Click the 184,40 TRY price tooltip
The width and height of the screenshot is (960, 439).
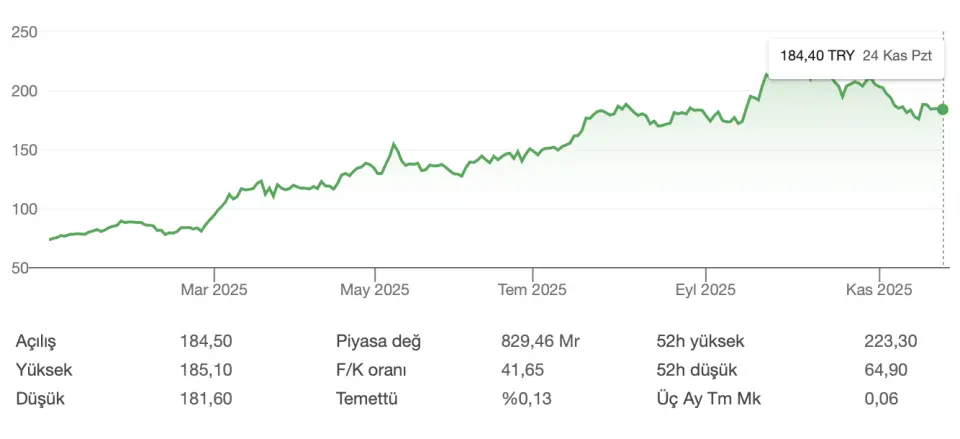point(817,56)
